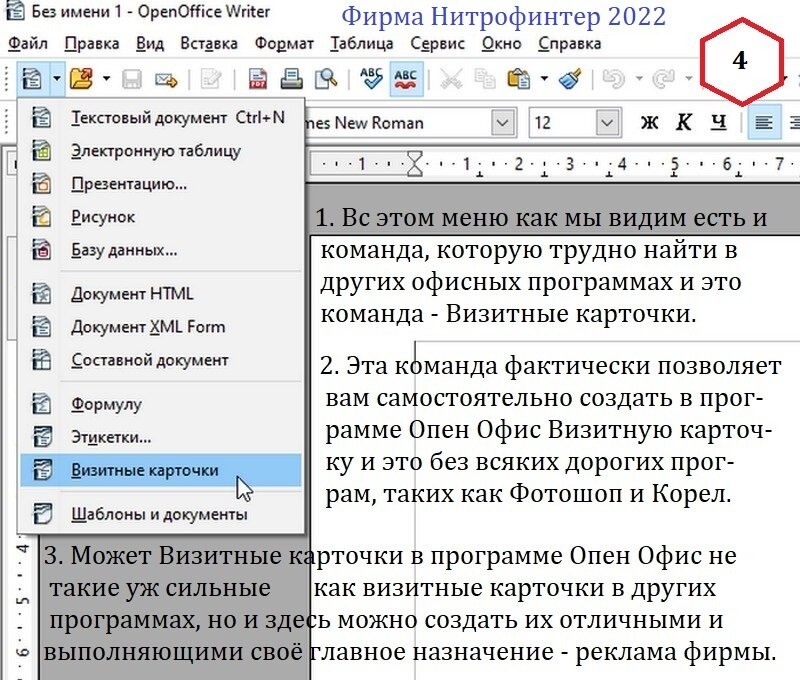Choose Документ HTML menu entry
The height and width of the screenshot is (680, 800).
[x=161, y=294]
